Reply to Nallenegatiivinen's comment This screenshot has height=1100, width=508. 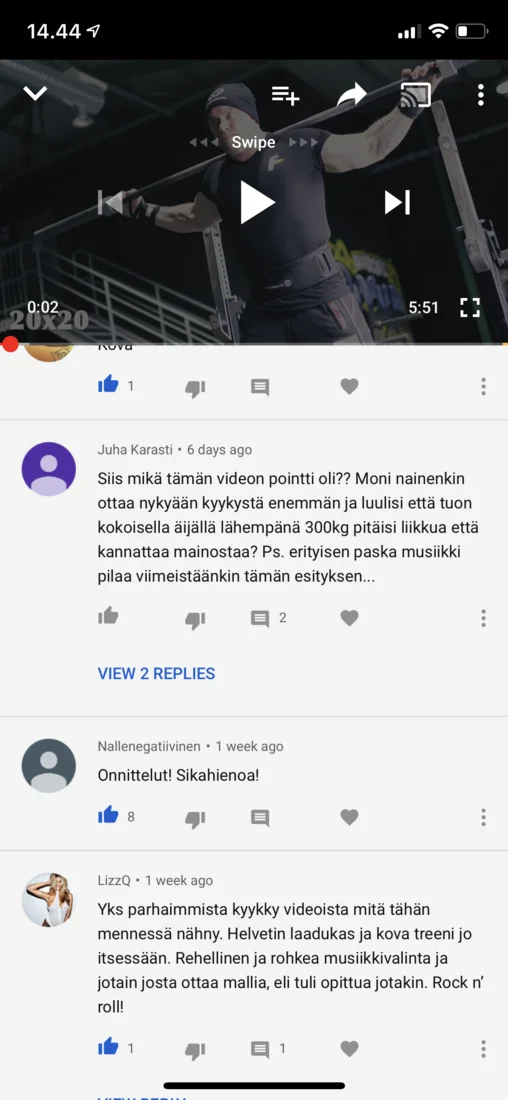point(260,818)
